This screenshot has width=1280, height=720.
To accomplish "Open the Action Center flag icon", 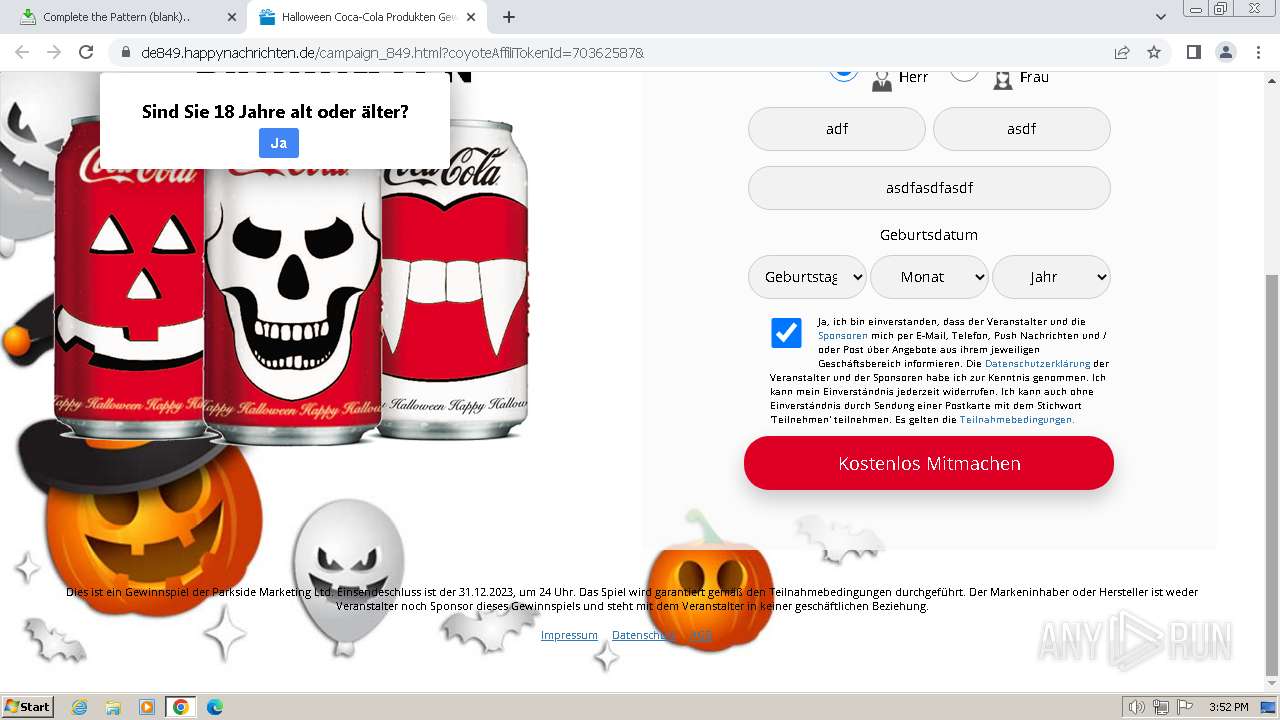I will (1185, 707).
